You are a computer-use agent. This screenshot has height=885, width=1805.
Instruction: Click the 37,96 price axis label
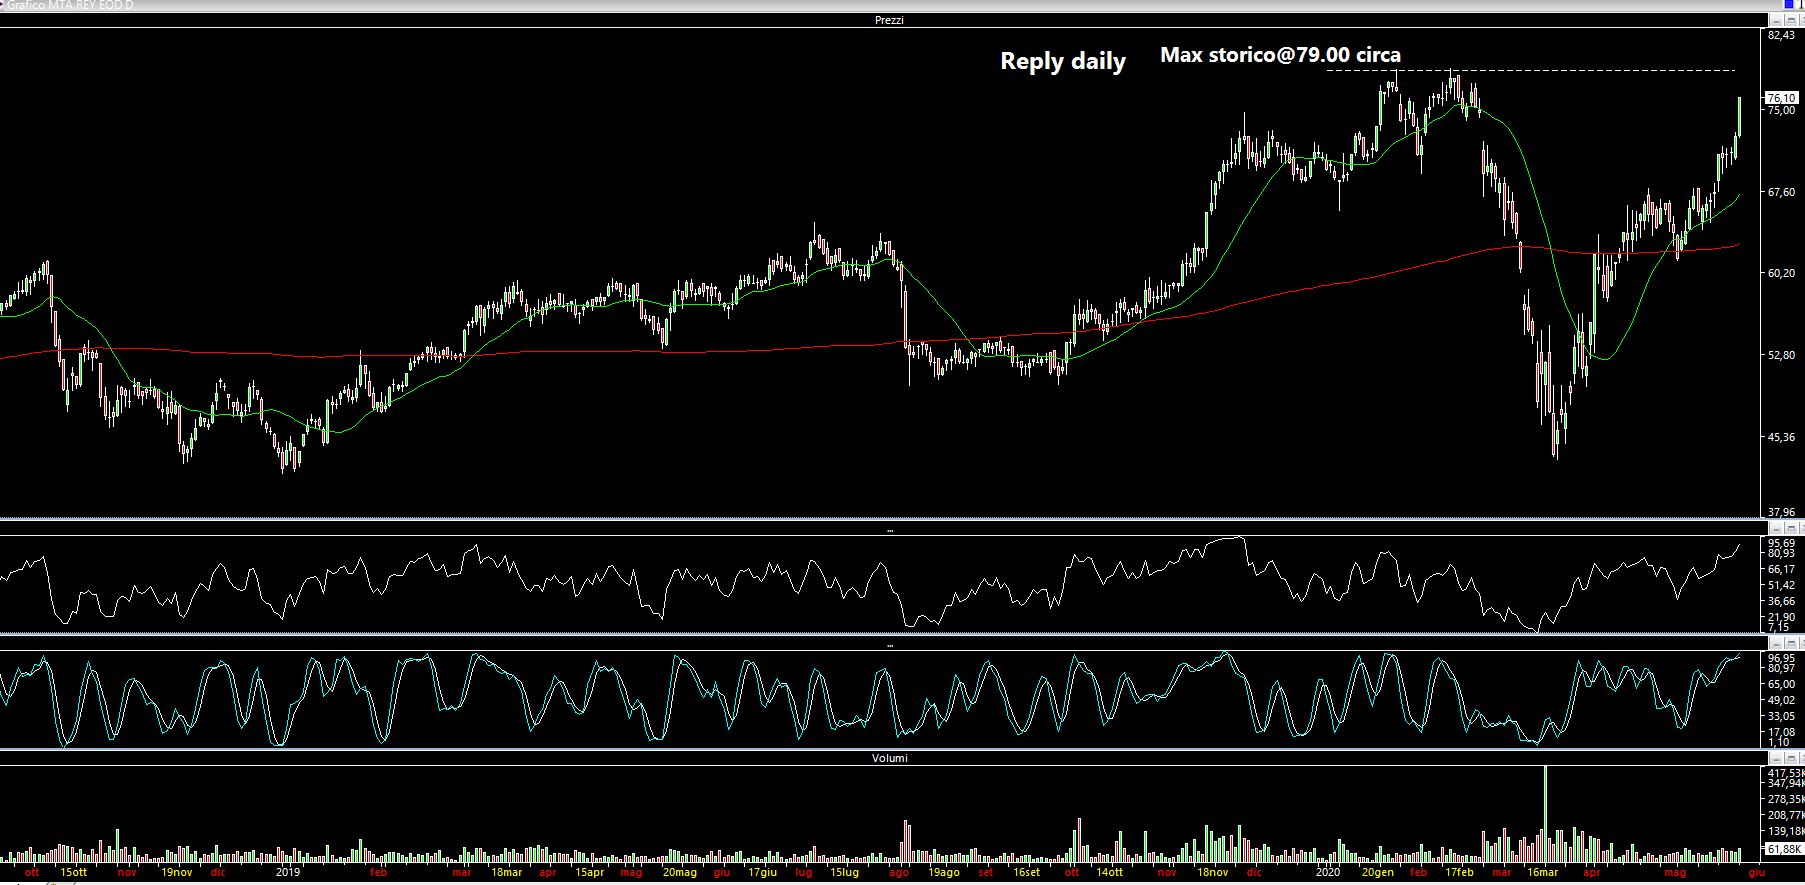coord(1781,512)
